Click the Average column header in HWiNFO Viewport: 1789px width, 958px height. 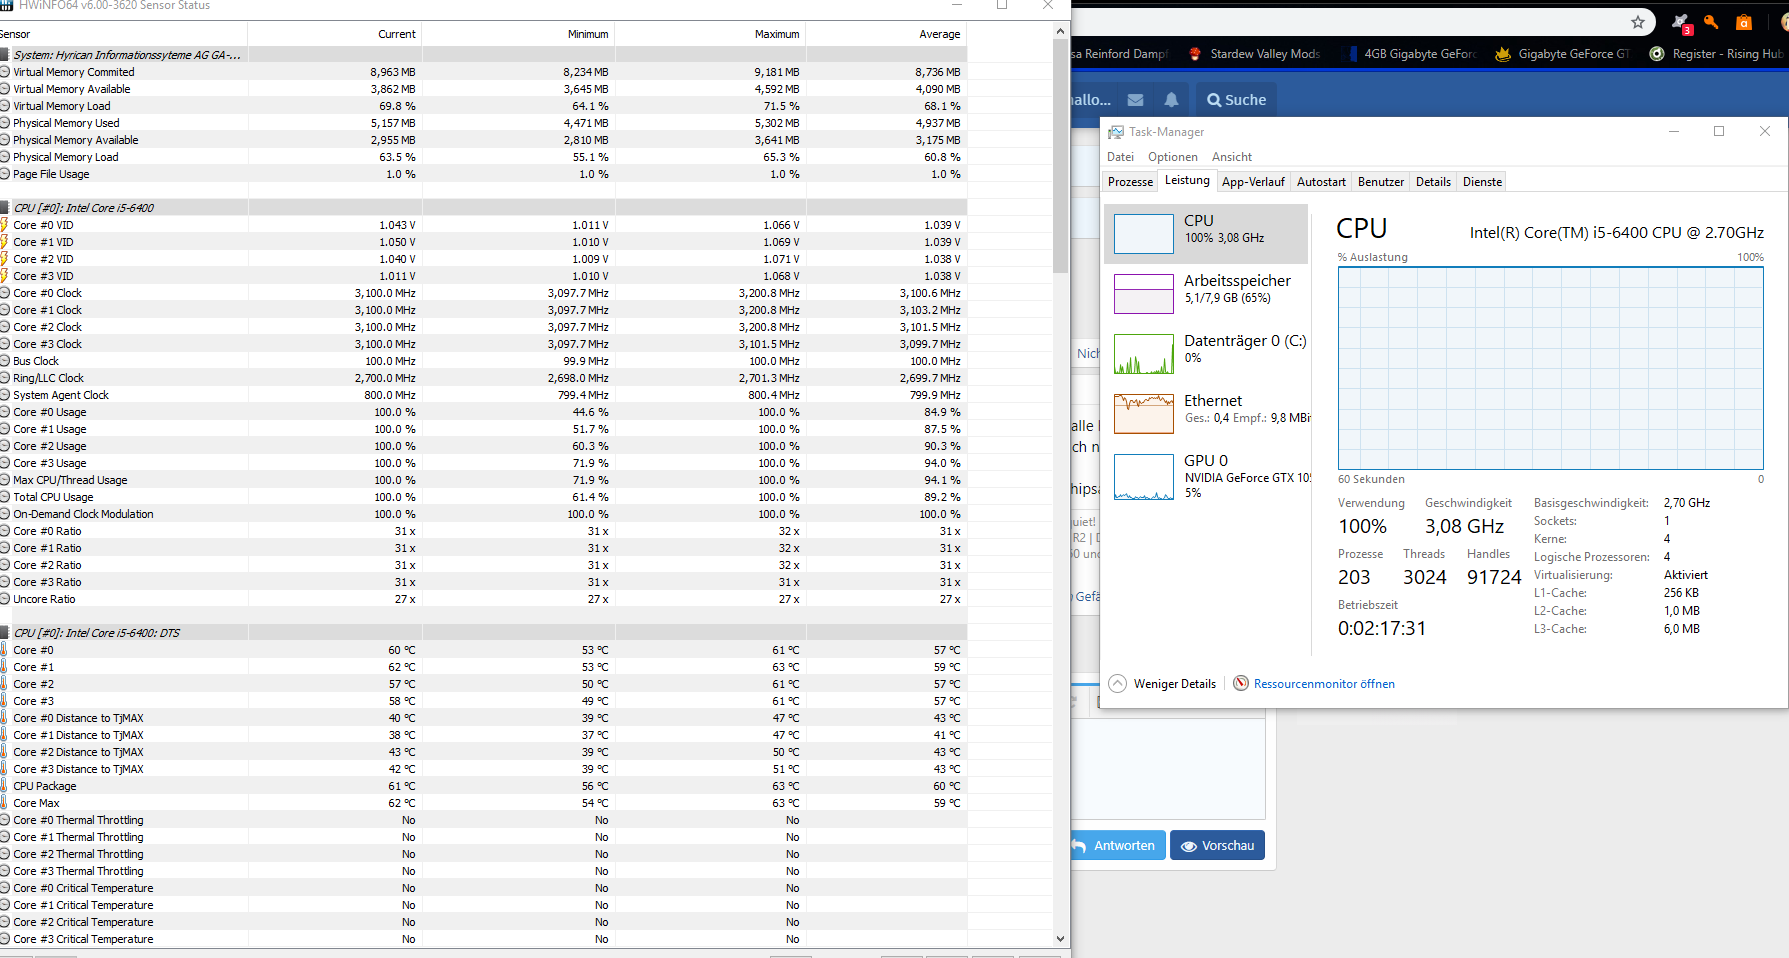886,34
